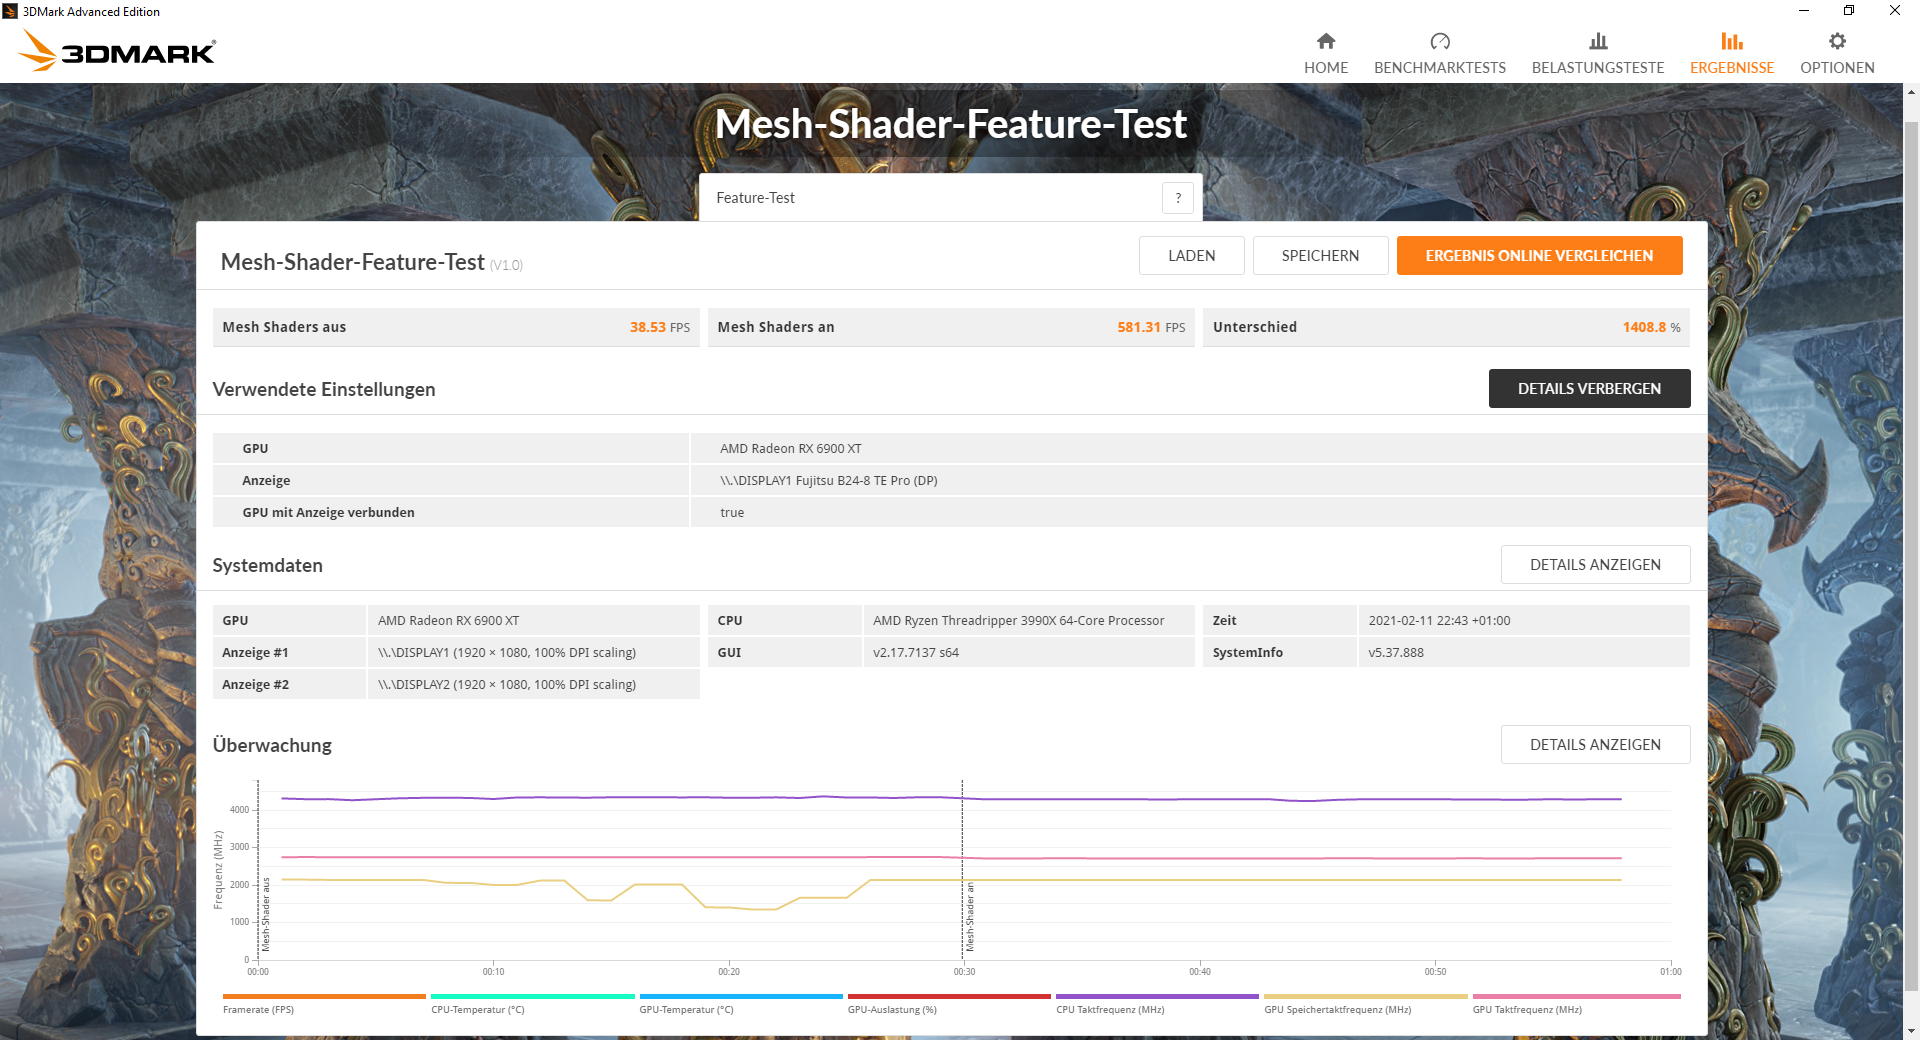1920x1040 pixels.
Task: Click Anzeige #2 DISPLAY2 resolution value
Action: pyautogui.click(x=506, y=685)
